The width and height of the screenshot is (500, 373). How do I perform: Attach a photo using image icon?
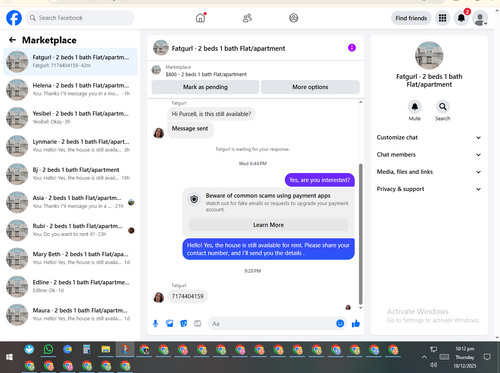170,323
